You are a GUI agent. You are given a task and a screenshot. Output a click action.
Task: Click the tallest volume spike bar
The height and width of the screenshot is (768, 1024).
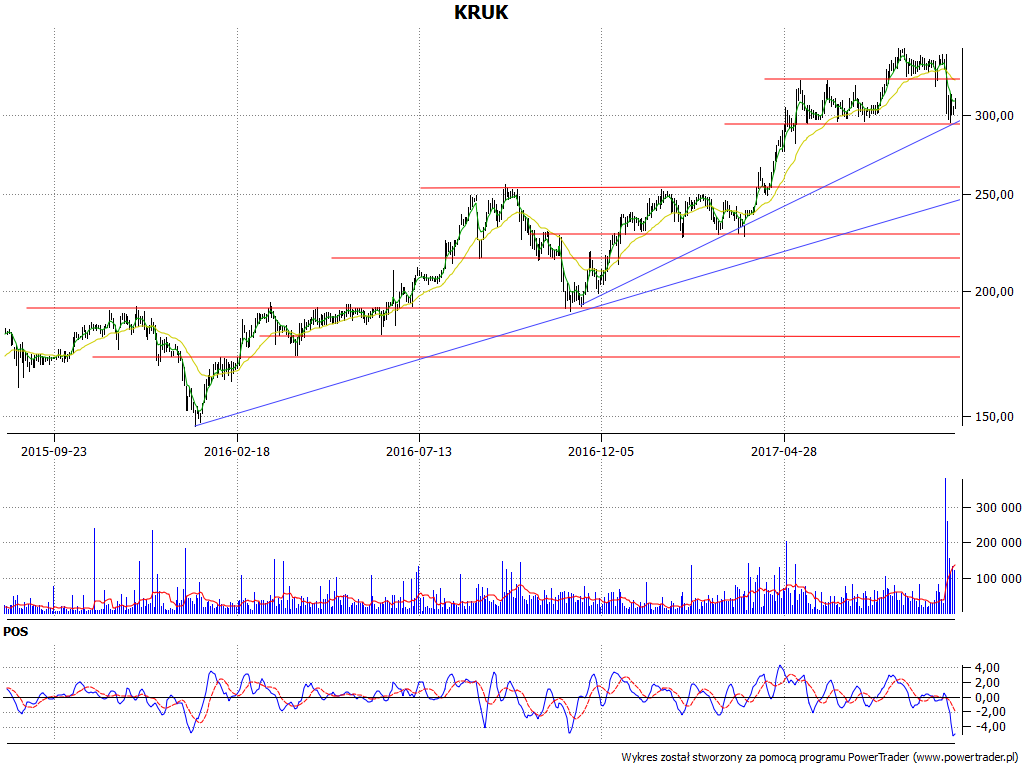click(x=945, y=545)
